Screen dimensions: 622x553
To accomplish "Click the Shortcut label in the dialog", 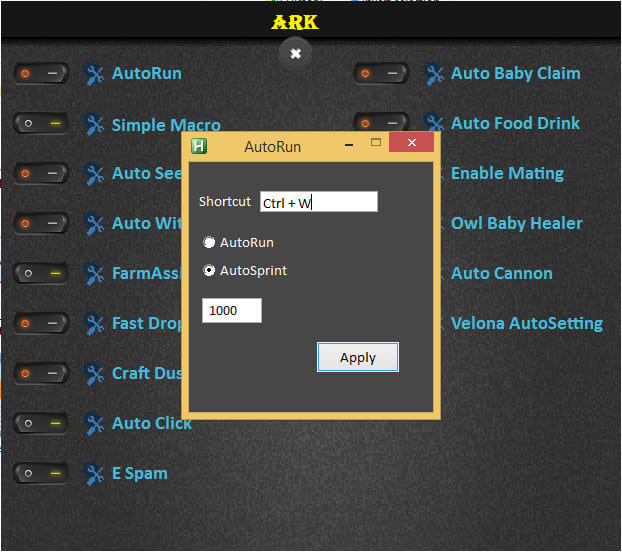I will coord(225,202).
